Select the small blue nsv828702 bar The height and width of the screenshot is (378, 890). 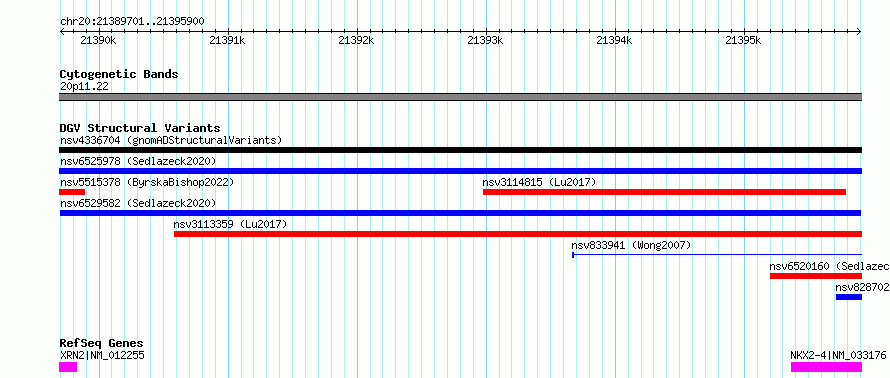point(849,297)
